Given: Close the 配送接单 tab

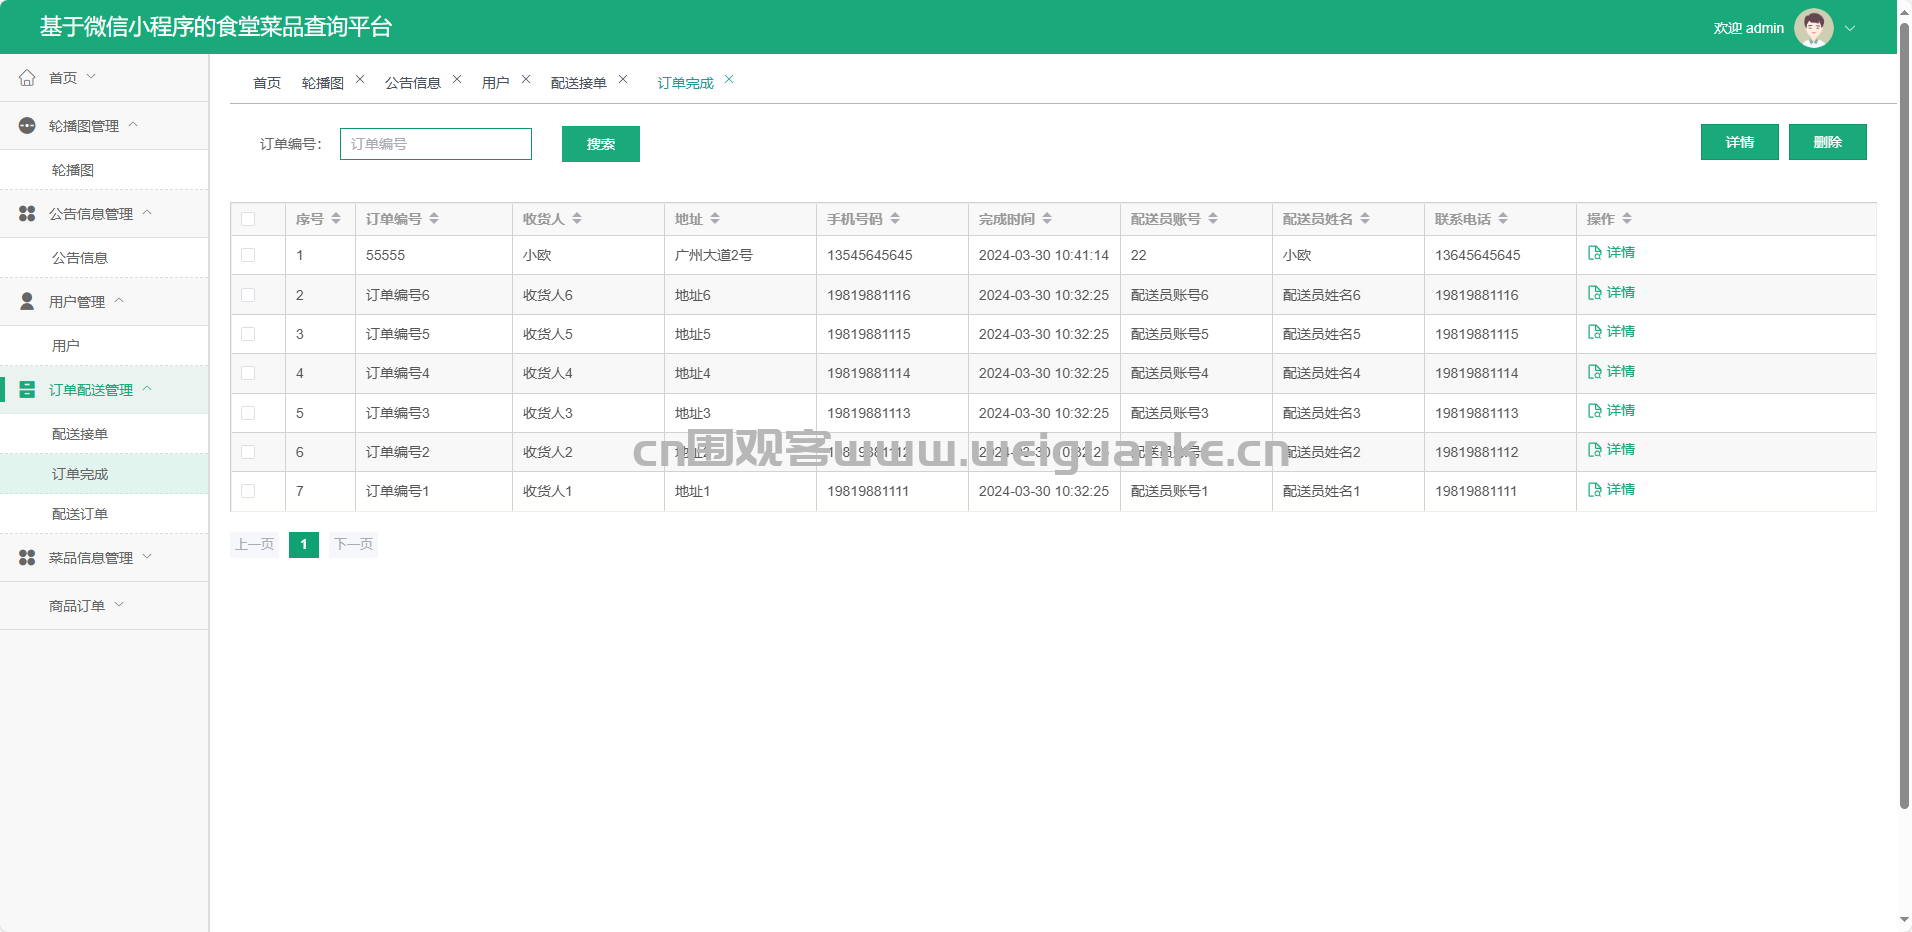Looking at the screenshot, I should 623,80.
